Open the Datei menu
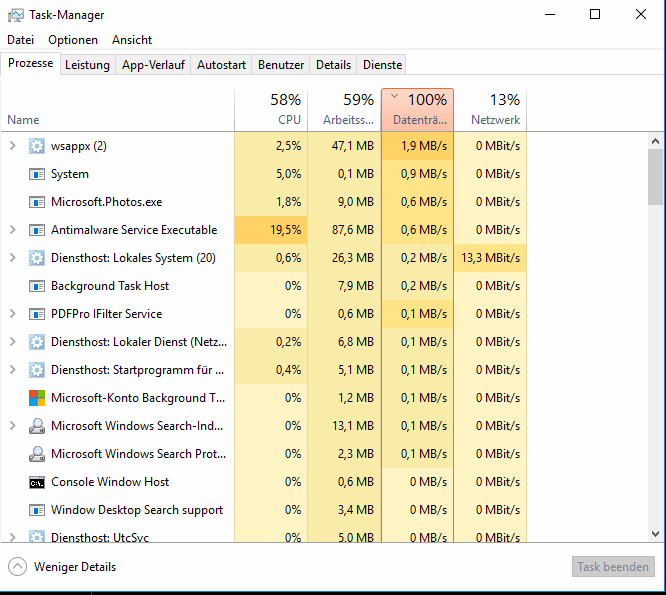The width and height of the screenshot is (666, 595). click(20, 40)
